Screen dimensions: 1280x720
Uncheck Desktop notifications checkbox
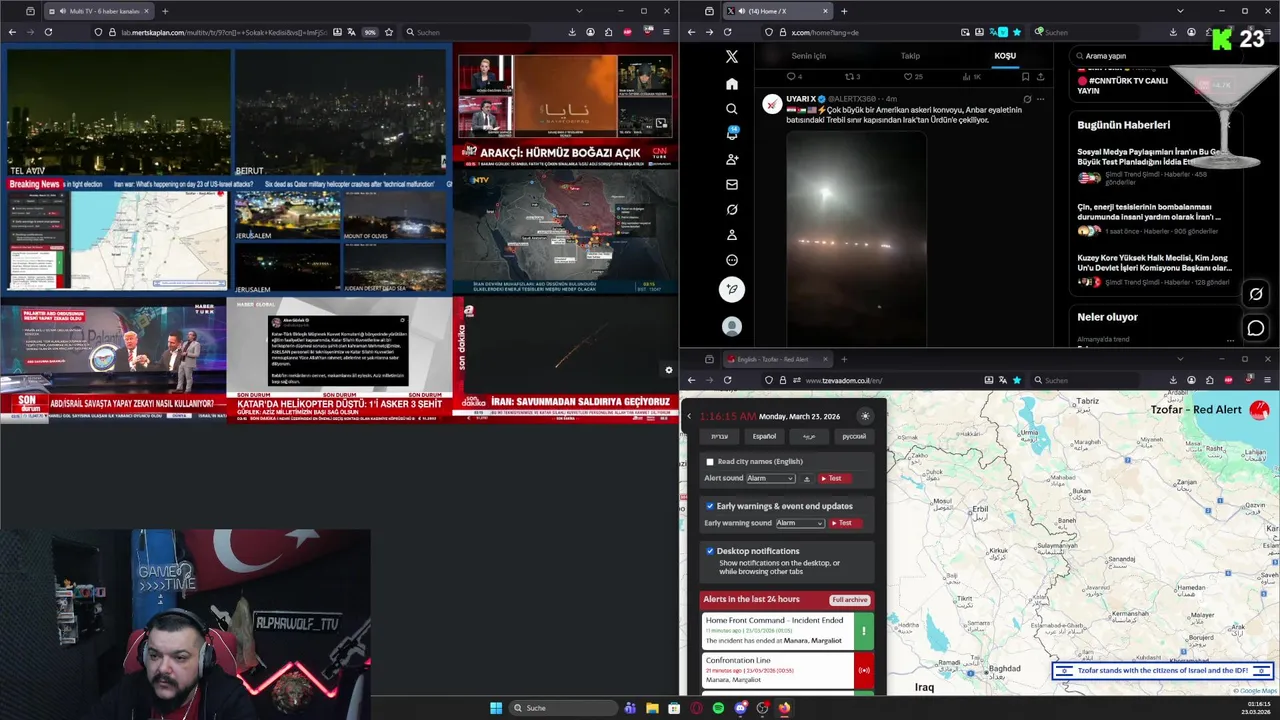pos(710,551)
